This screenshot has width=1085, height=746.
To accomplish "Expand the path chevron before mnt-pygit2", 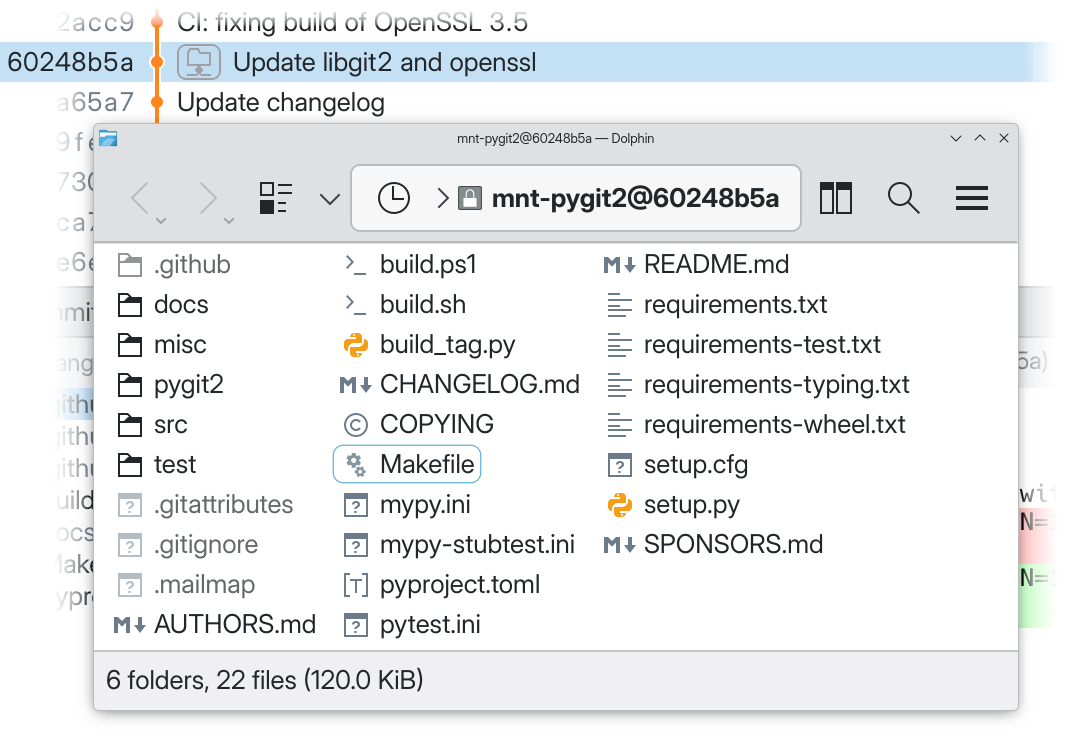I will point(442,198).
